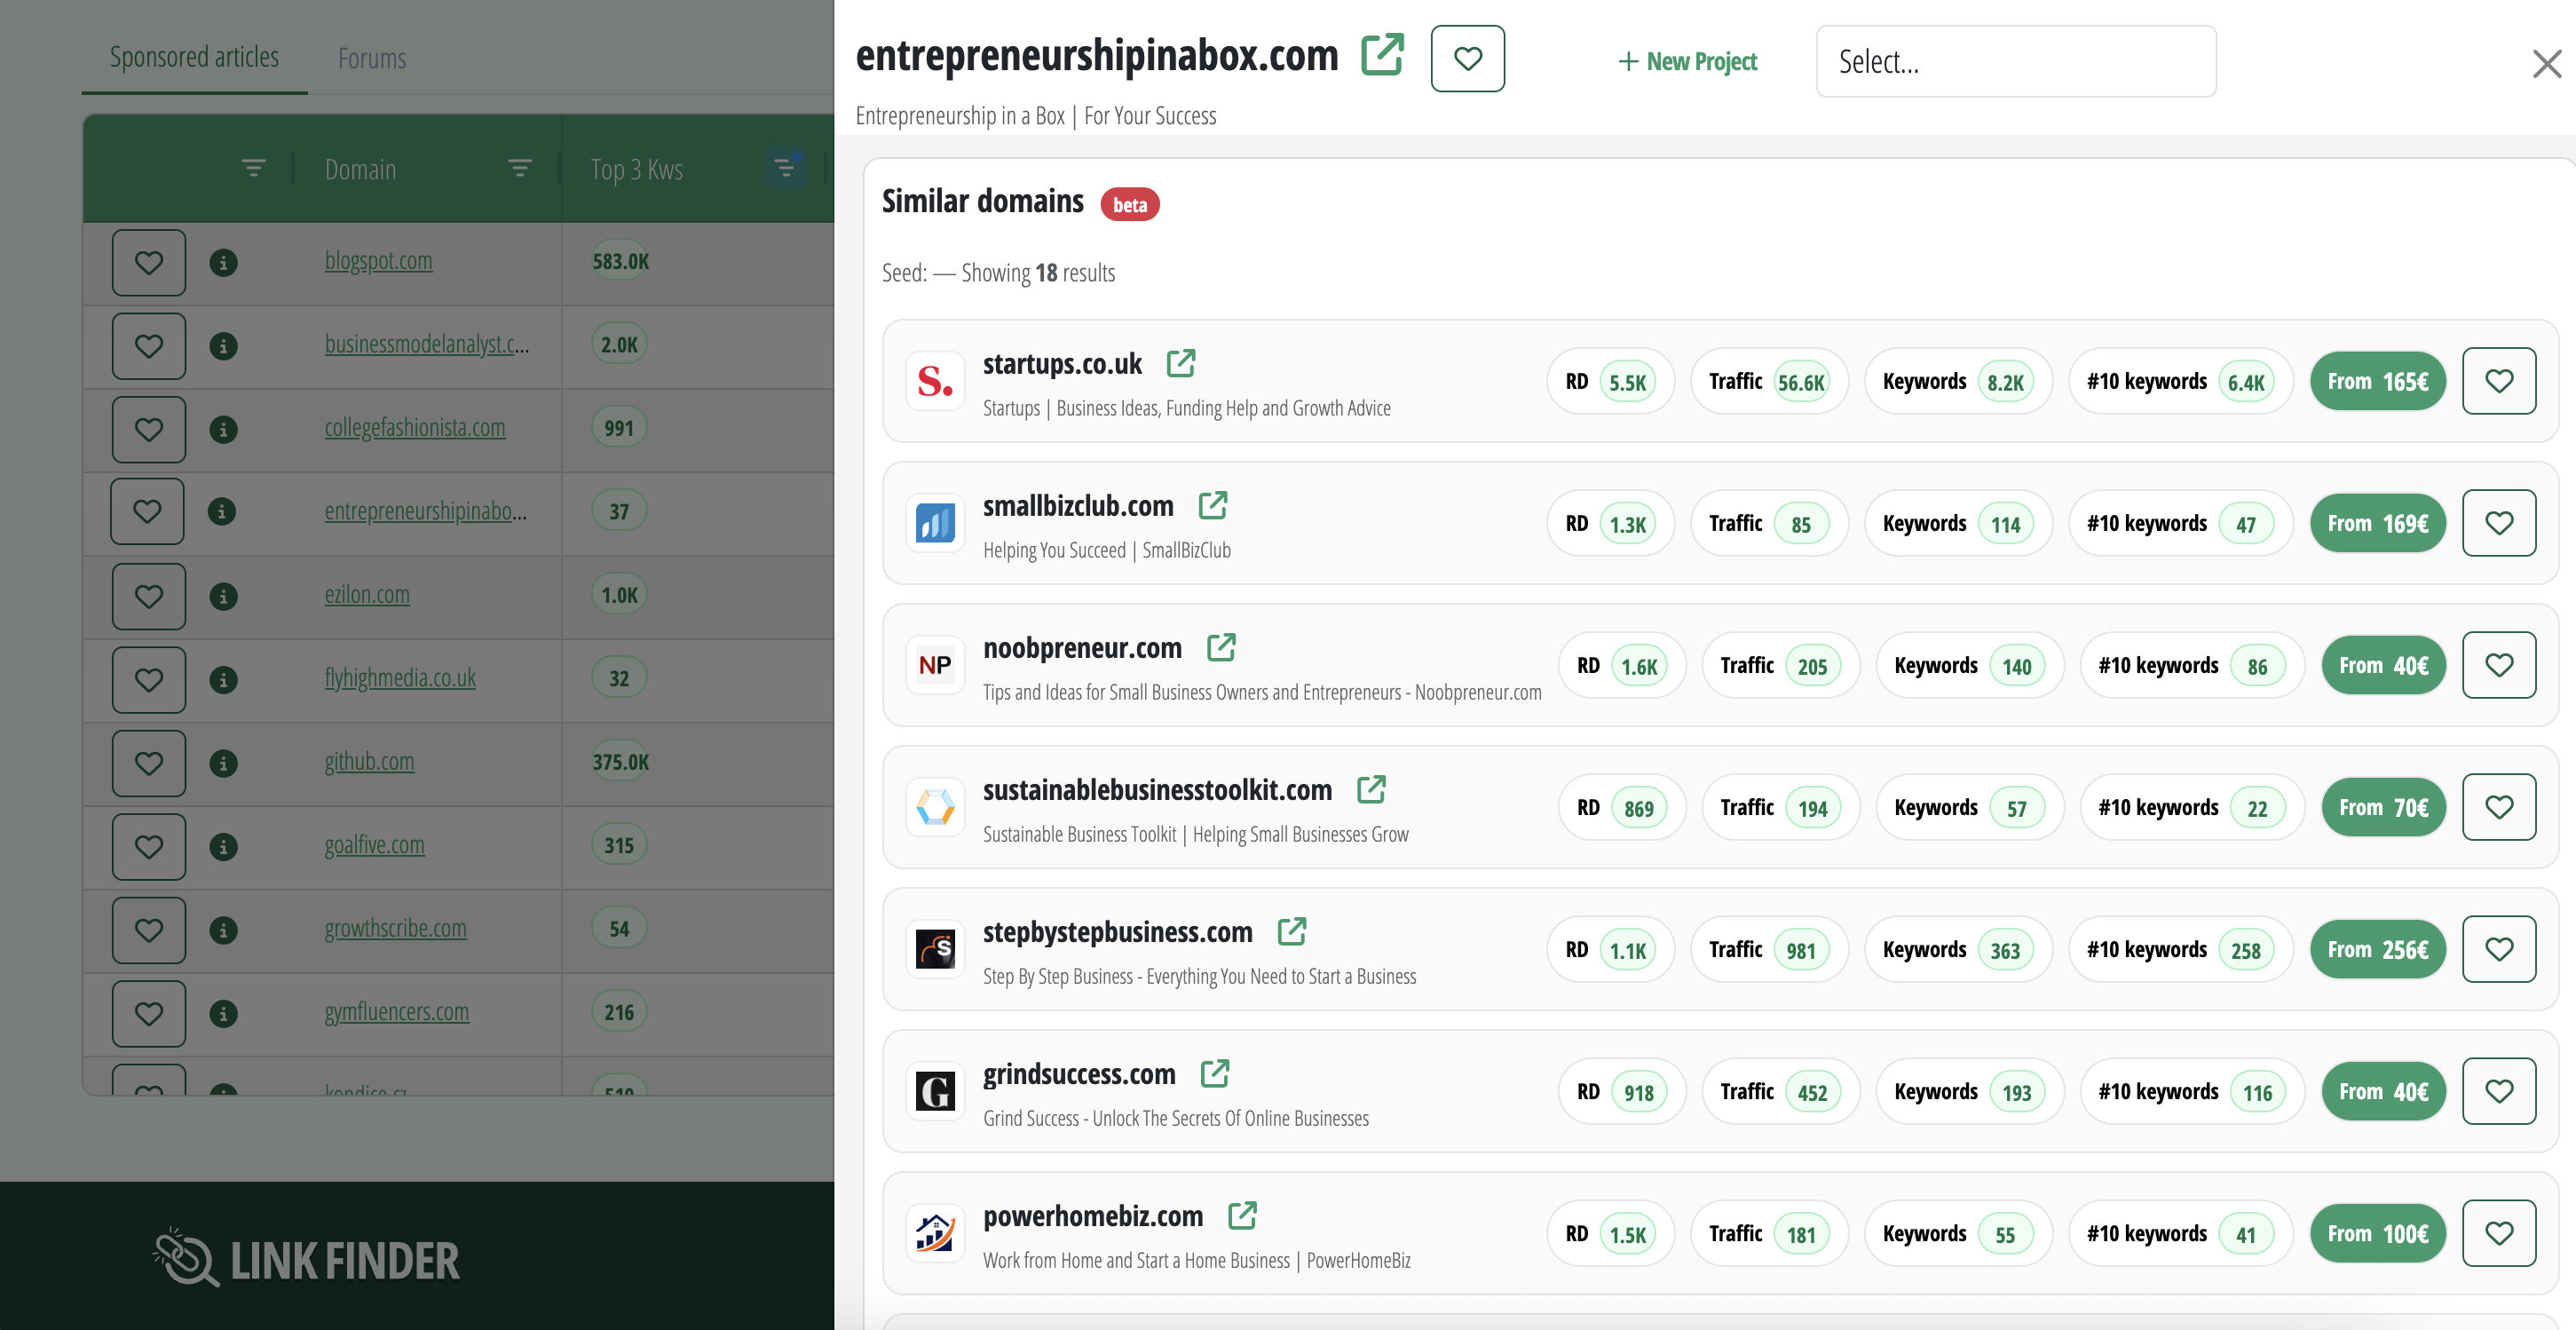
Task: Open powerhomebiz.com external link icon
Action: 1242,1215
